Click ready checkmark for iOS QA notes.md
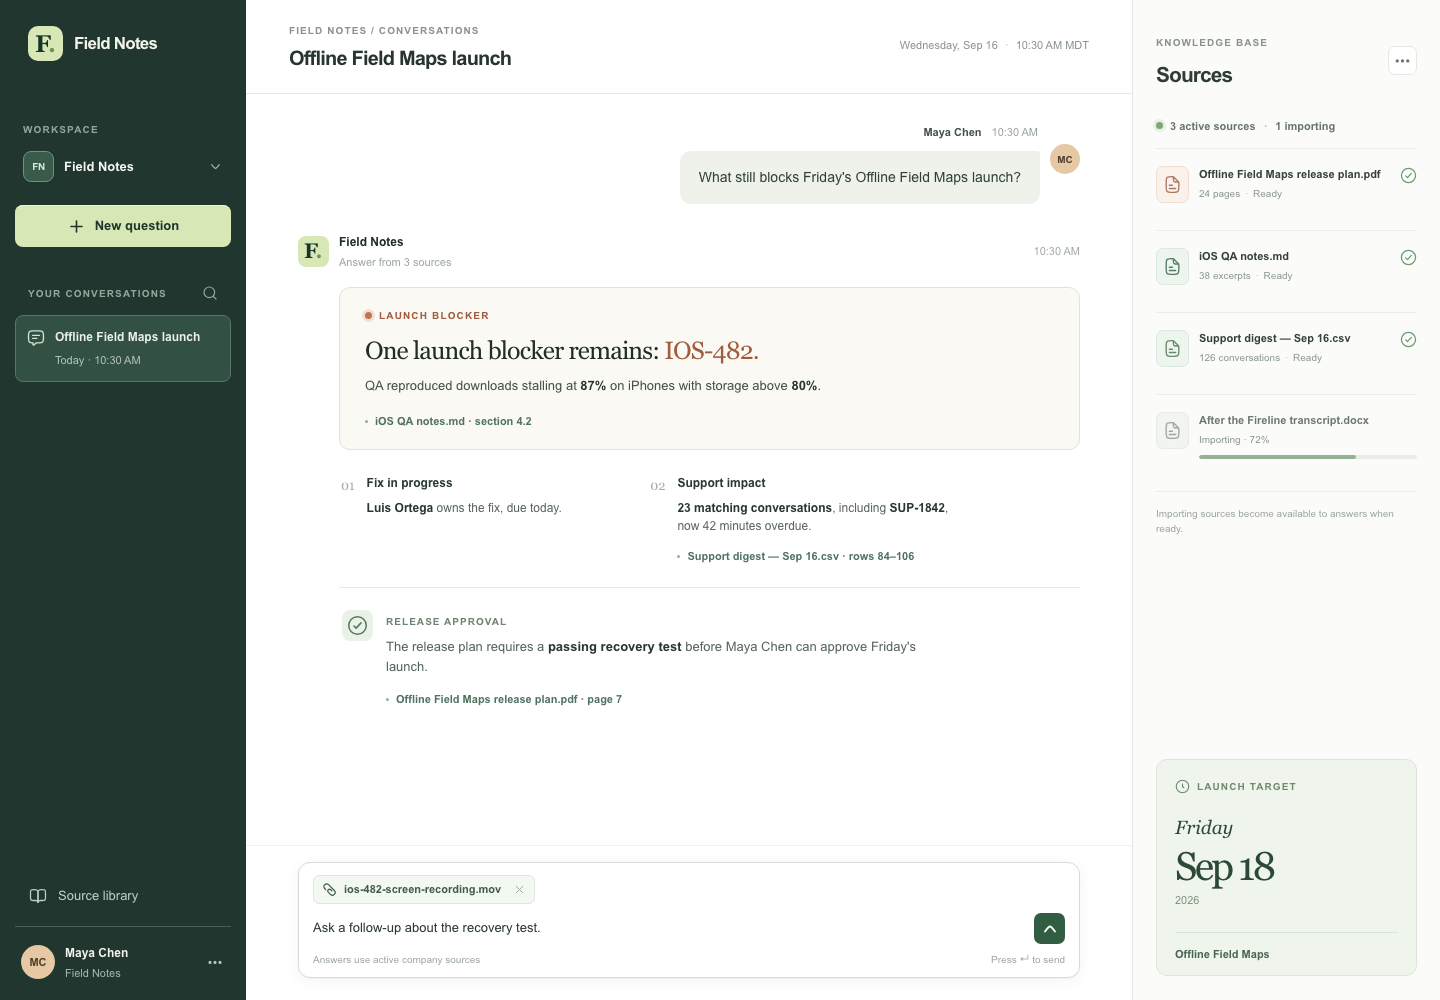 [x=1408, y=257]
